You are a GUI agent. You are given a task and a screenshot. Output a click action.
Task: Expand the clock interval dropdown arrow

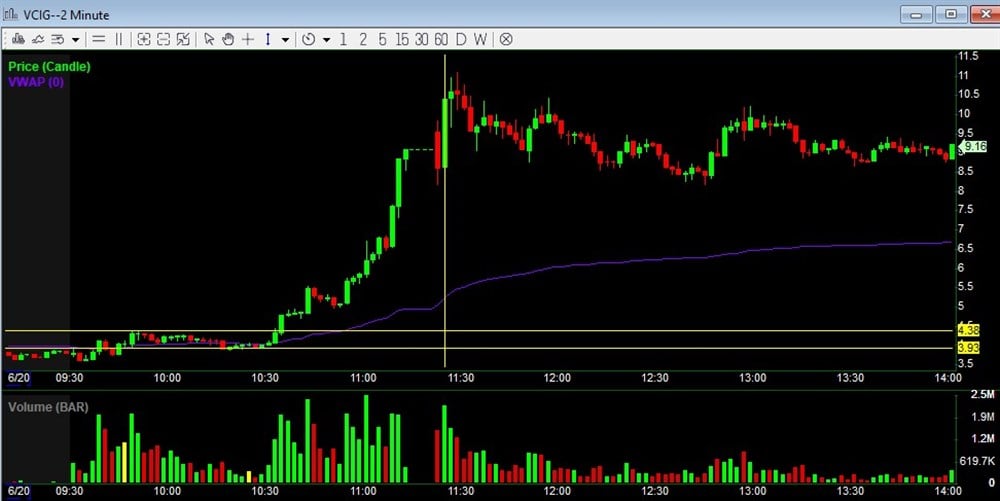(327, 40)
